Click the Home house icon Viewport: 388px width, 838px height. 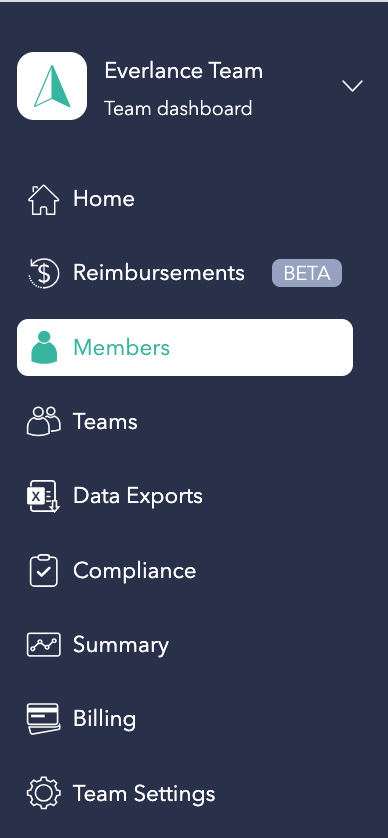coord(43,199)
